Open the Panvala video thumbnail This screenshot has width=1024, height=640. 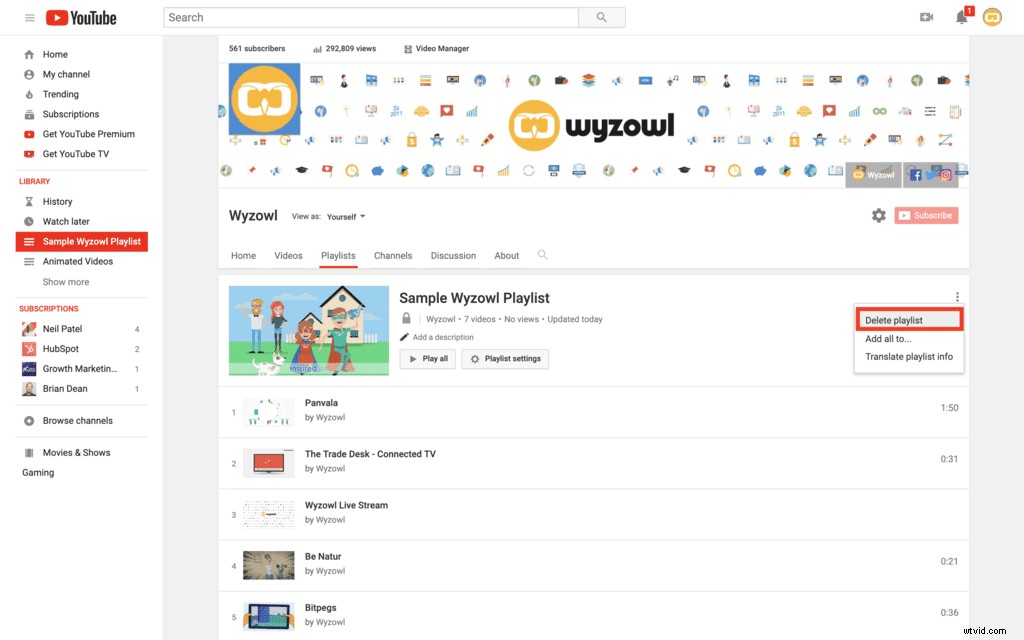(269, 411)
